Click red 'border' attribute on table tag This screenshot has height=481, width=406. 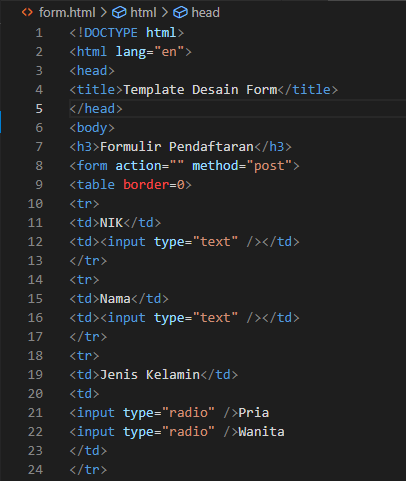point(146,185)
